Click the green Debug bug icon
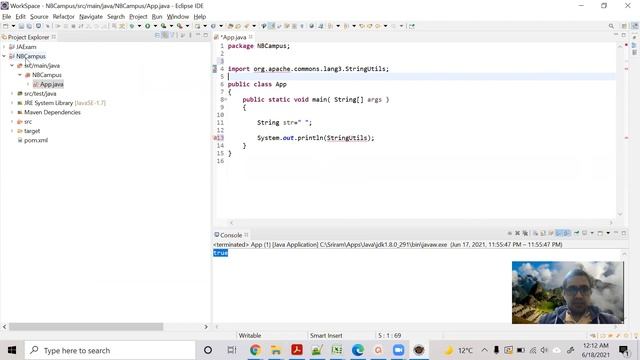This screenshot has width=640, height=360. (132, 26)
